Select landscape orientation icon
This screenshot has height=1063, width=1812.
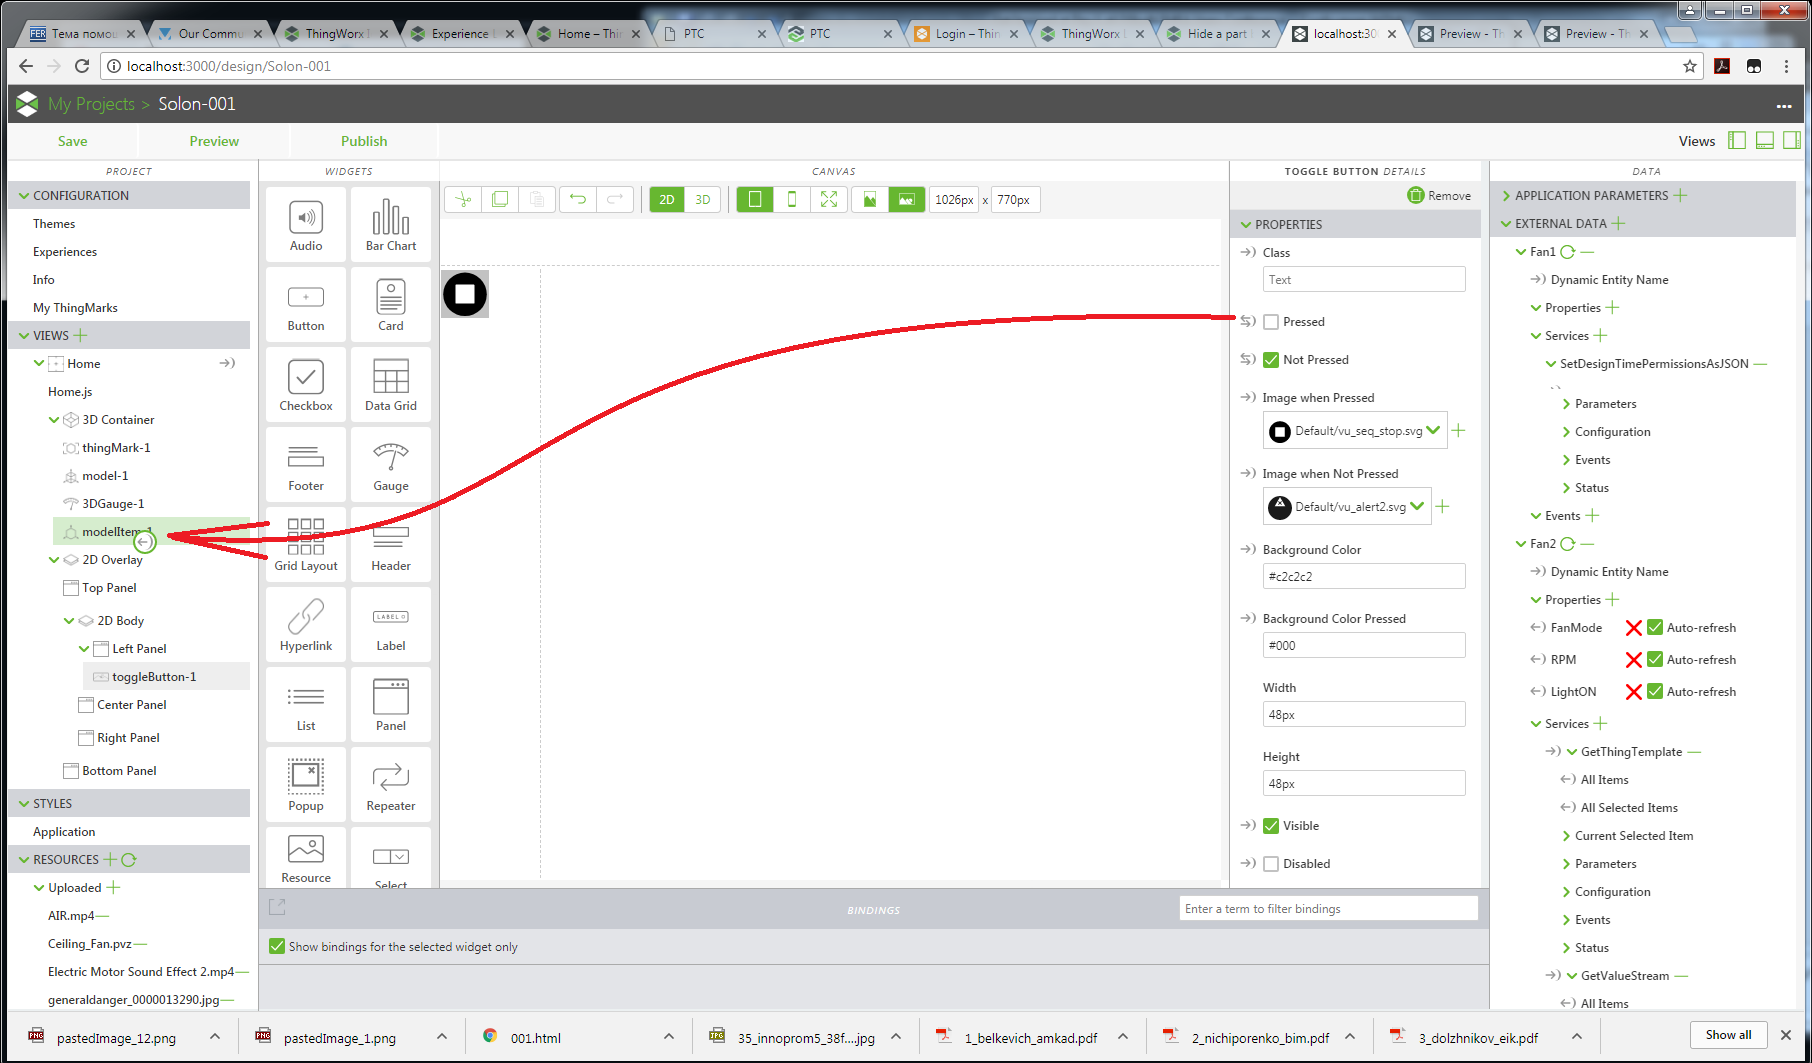[x=906, y=200]
